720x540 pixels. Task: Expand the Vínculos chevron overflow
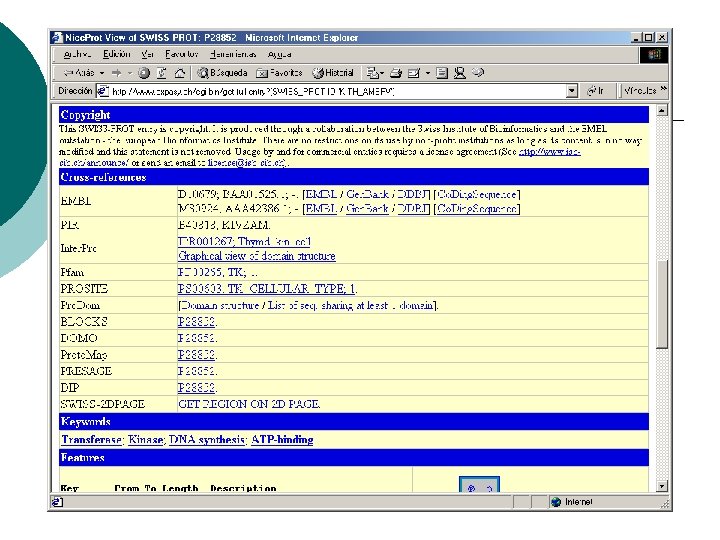pos(664,90)
